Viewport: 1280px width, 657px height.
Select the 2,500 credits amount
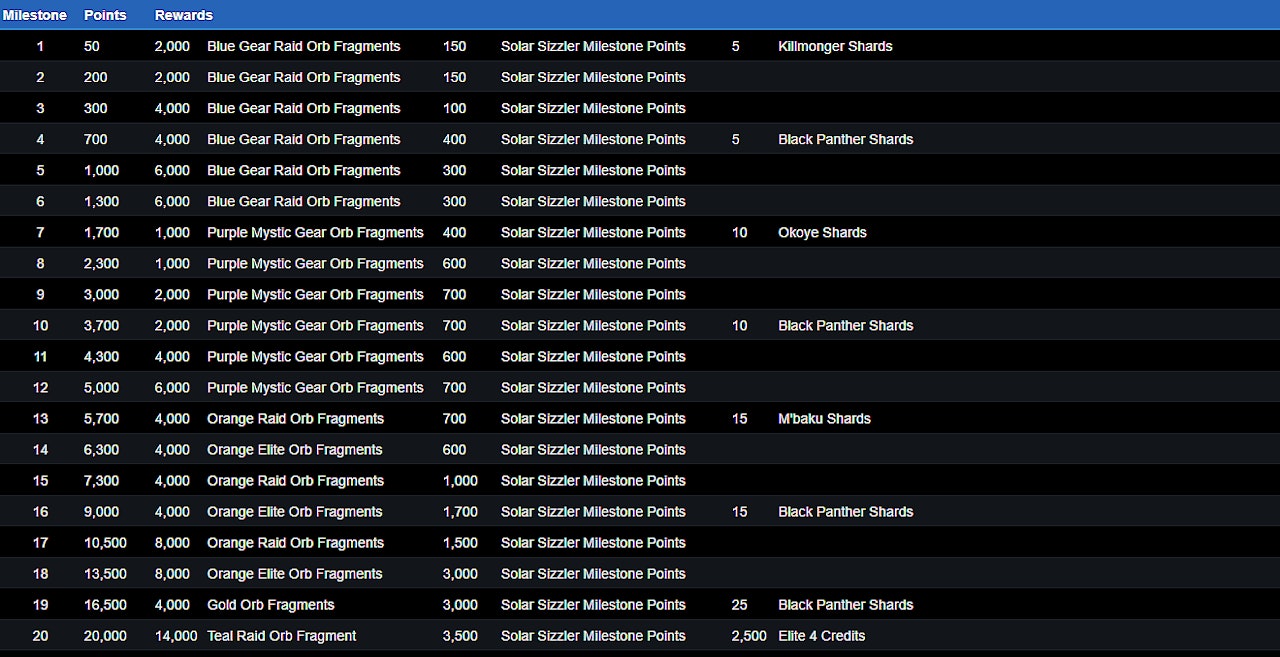[x=749, y=635]
